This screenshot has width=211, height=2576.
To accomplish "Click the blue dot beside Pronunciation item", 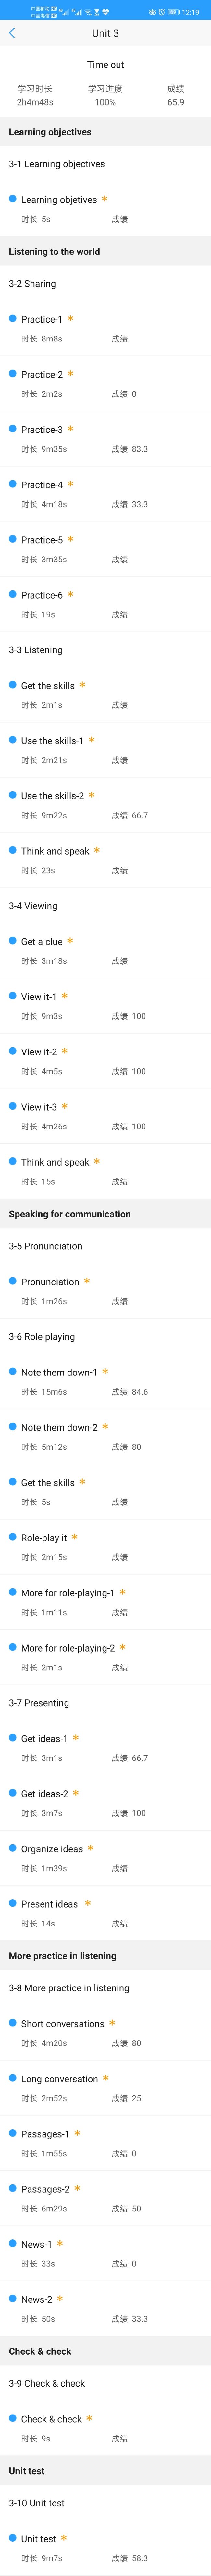I will tap(12, 1281).
